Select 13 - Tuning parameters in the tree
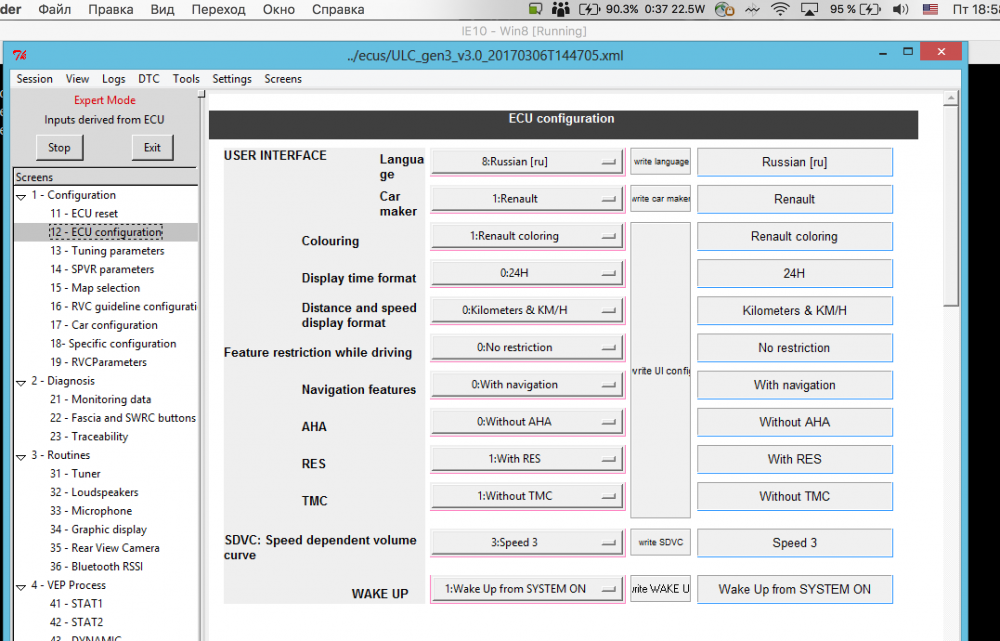Image resolution: width=1000 pixels, height=641 pixels. [x=107, y=251]
